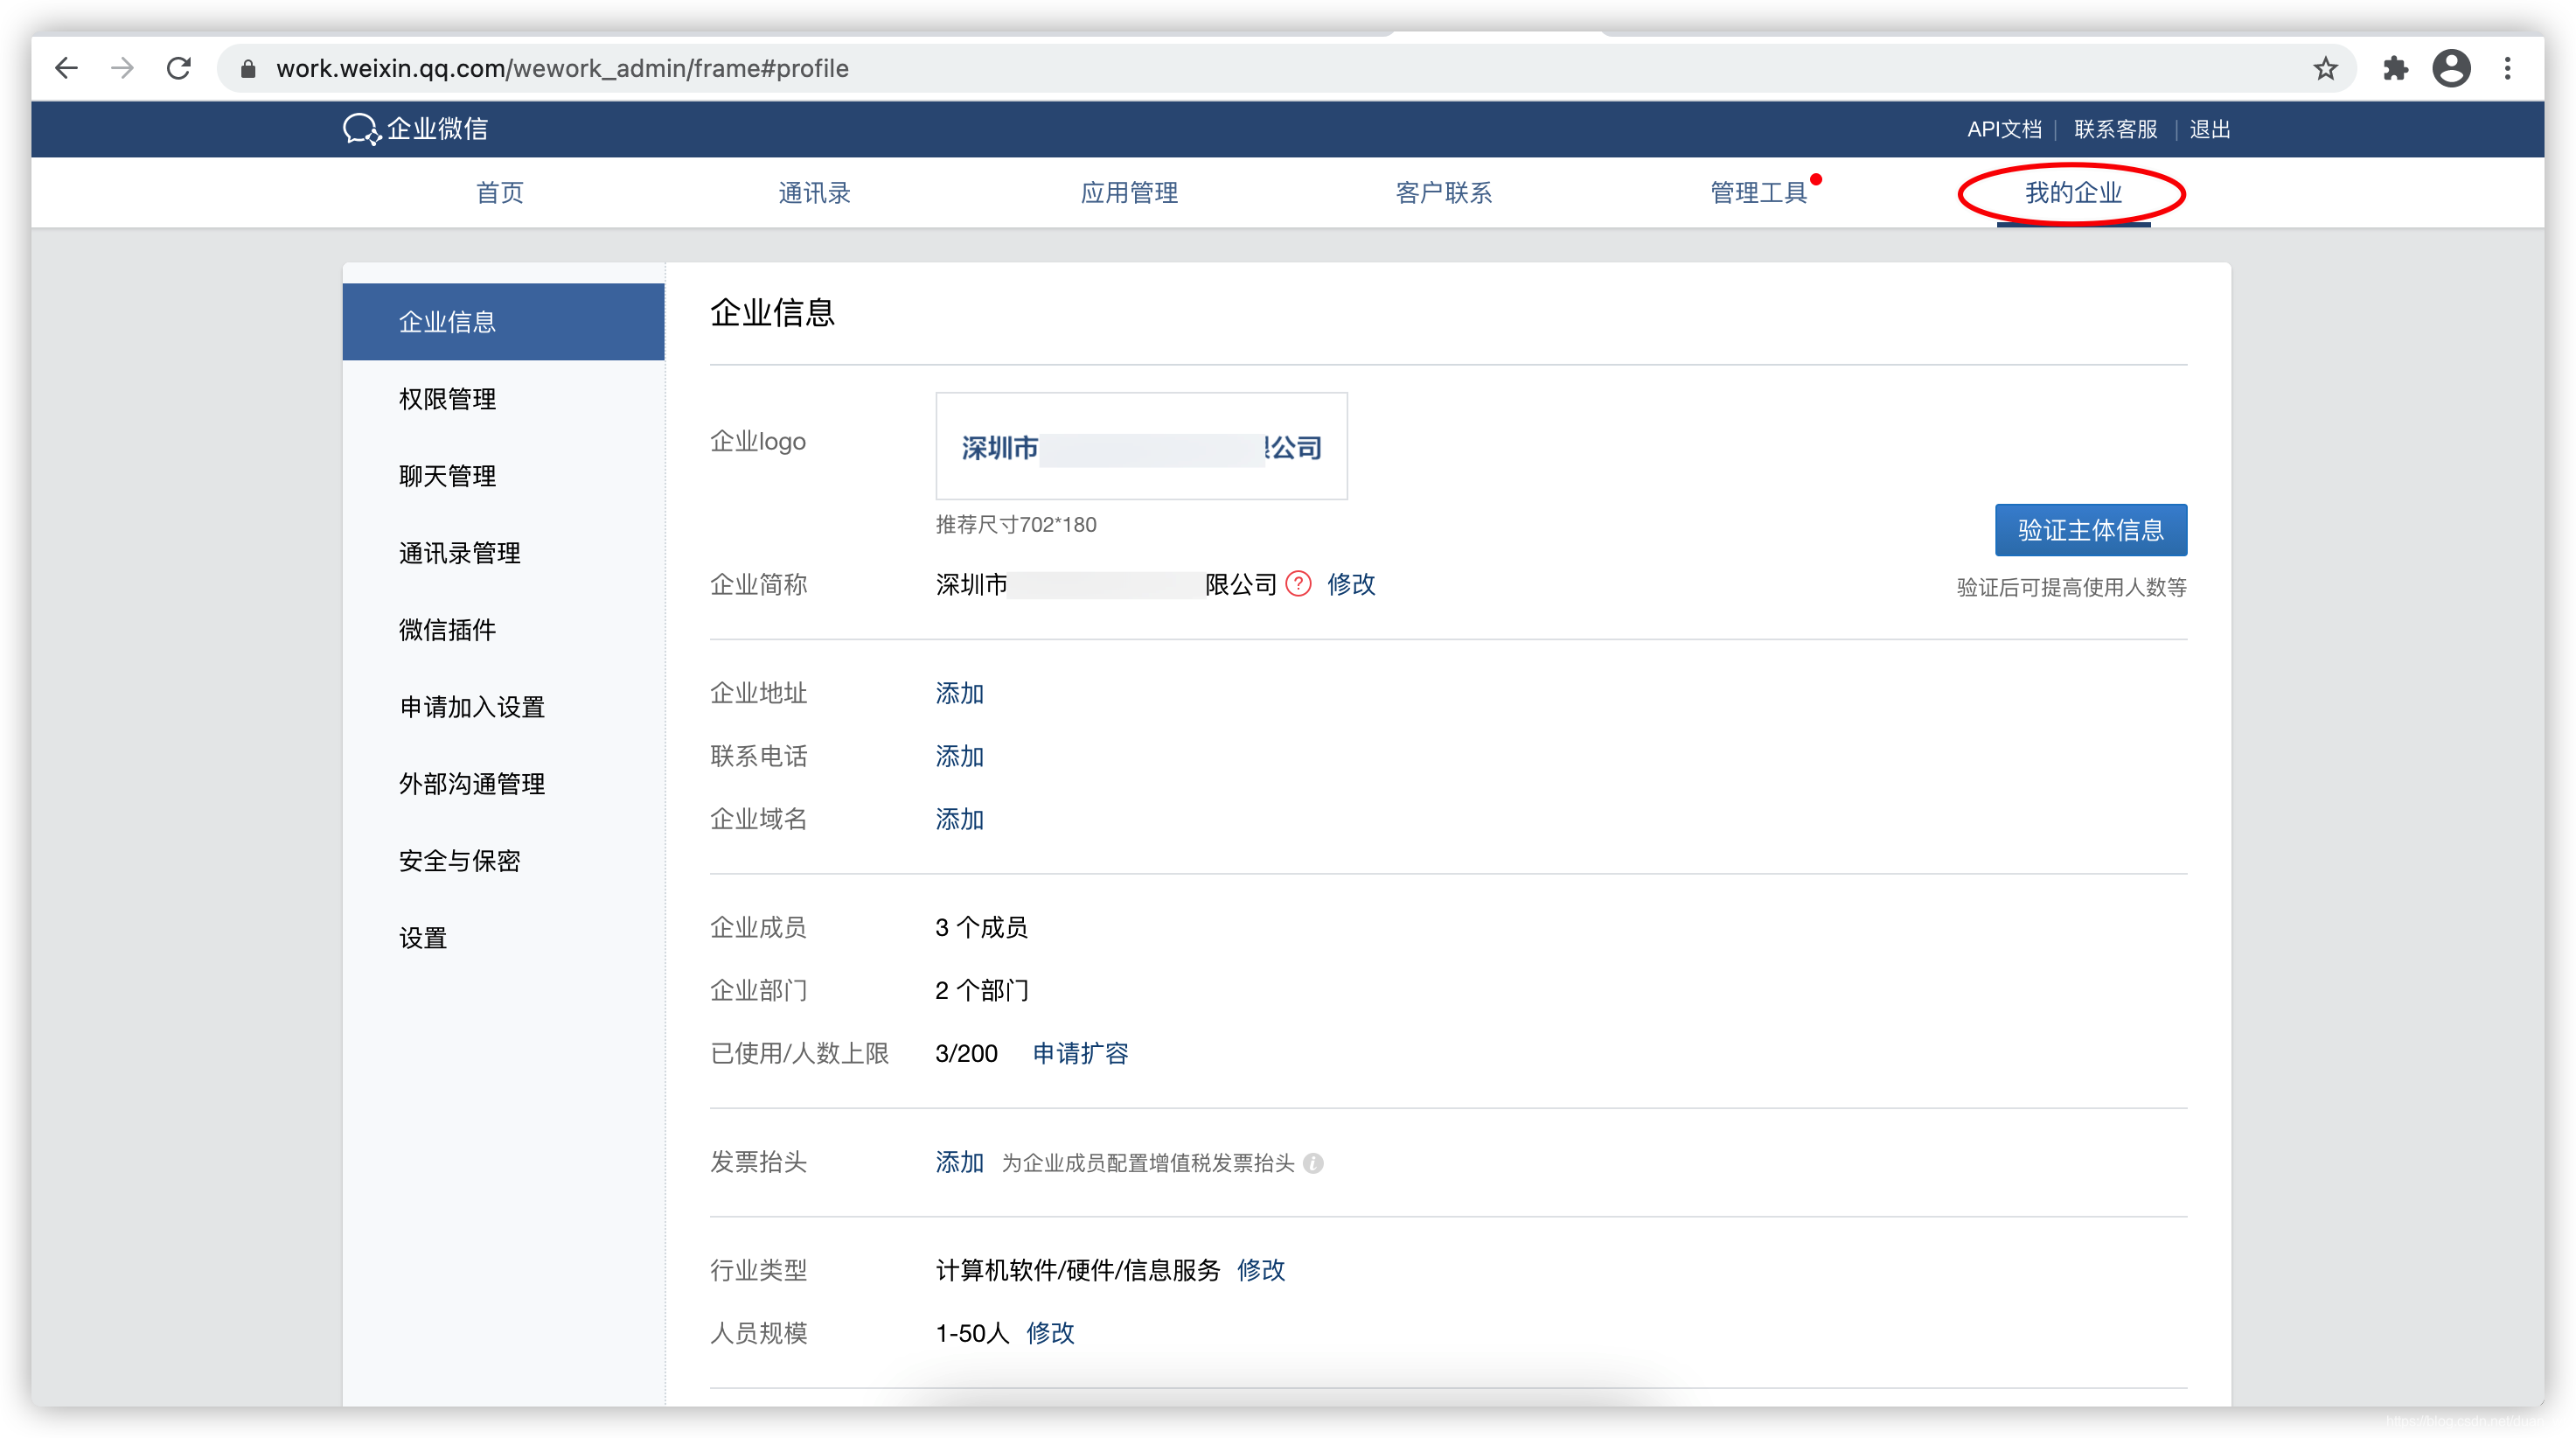Click 添加 for 企业地址
2576x1438 pixels.
(959, 693)
